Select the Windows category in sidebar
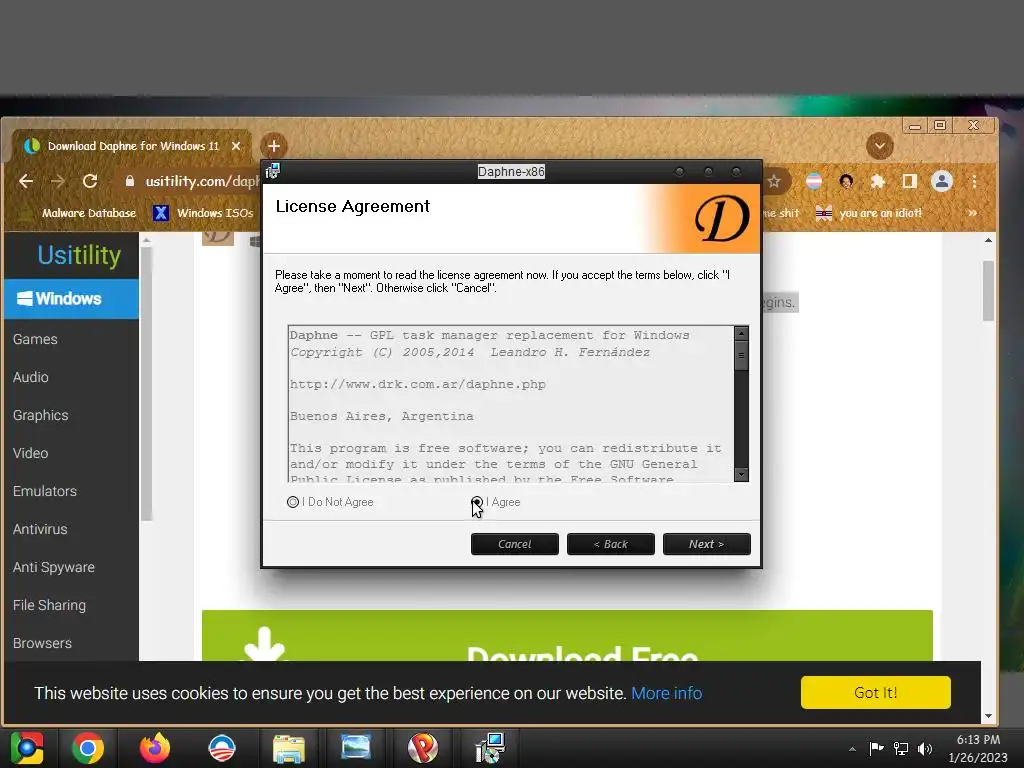This screenshot has width=1024, height=768. pyautogui.click(x=71, y=298)
